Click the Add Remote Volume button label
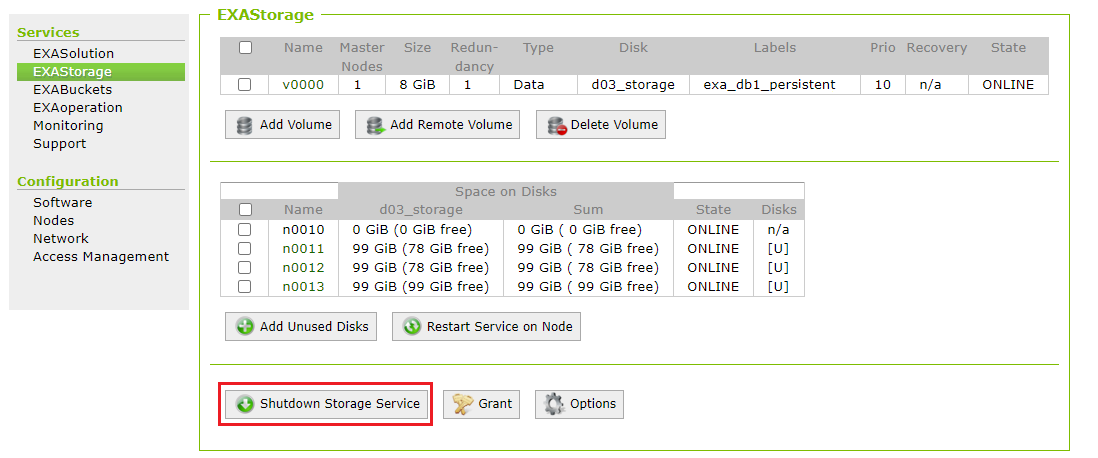Screen dimensions: 1098x458 (451, 125)
